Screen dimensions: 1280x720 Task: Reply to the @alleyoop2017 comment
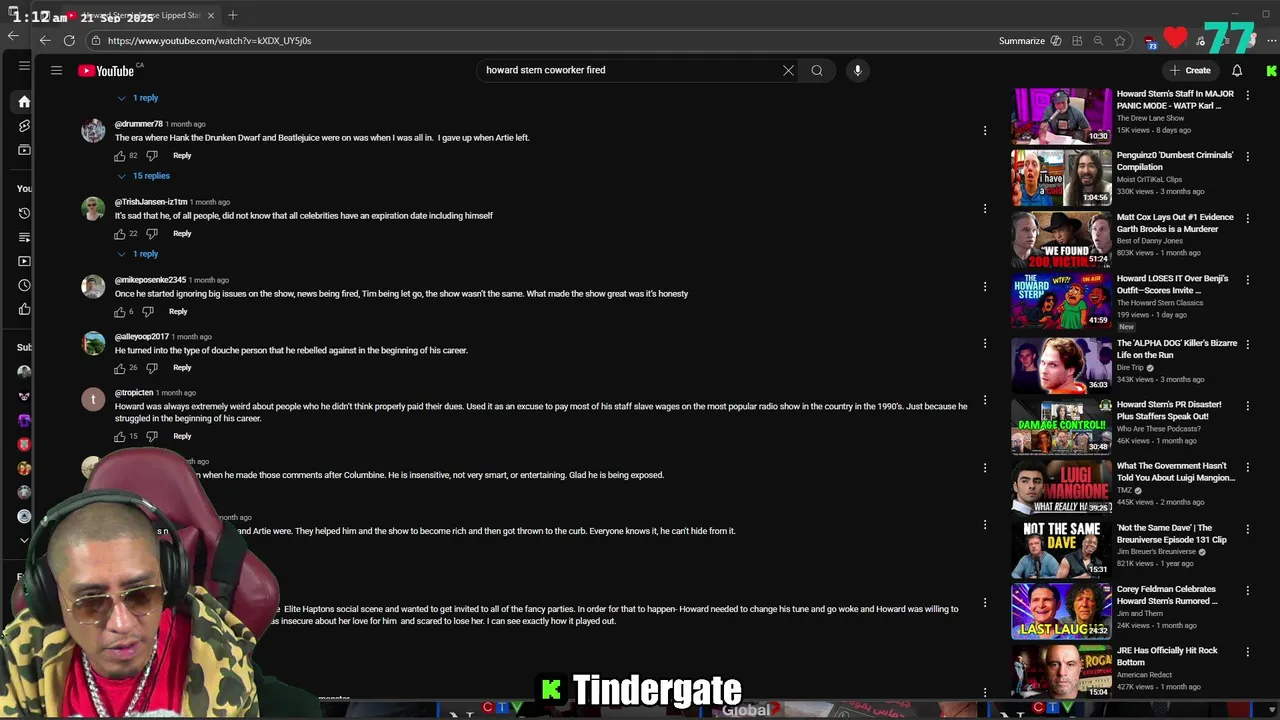pos(182,368)
